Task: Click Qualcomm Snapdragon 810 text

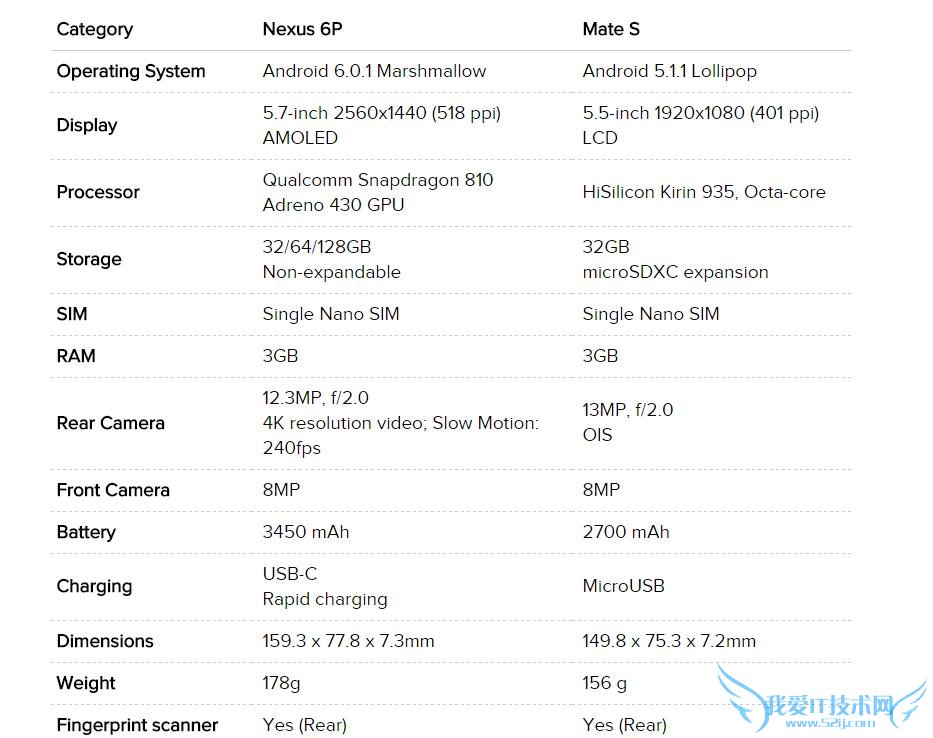Action: (x=377, y=180)
